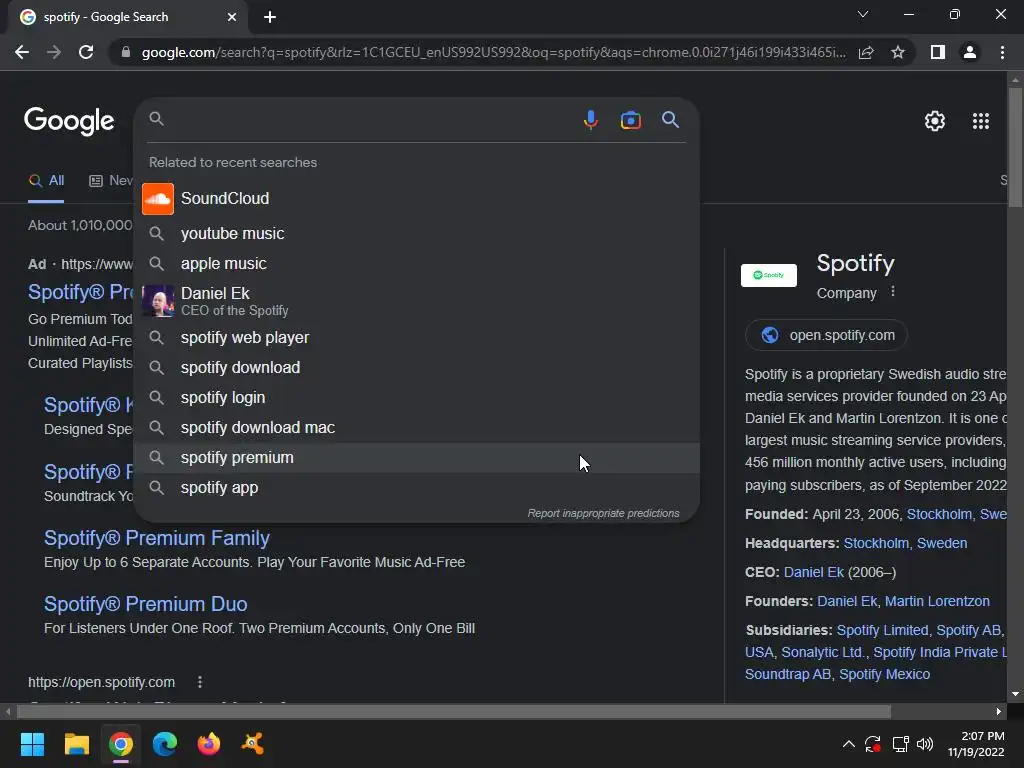Share this page from address bar
The height and width of the screenshot is (768, 1024).
click(866, 52)
